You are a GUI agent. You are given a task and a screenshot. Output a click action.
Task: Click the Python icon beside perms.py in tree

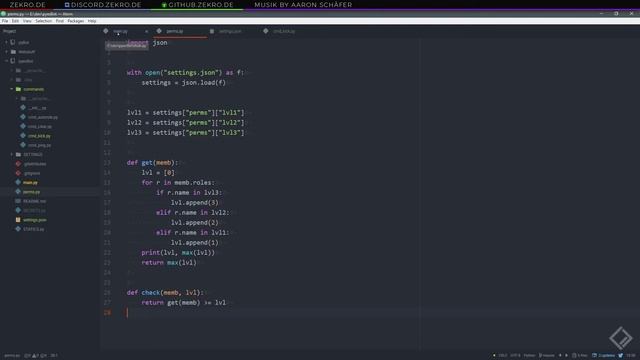pos(18,192)
